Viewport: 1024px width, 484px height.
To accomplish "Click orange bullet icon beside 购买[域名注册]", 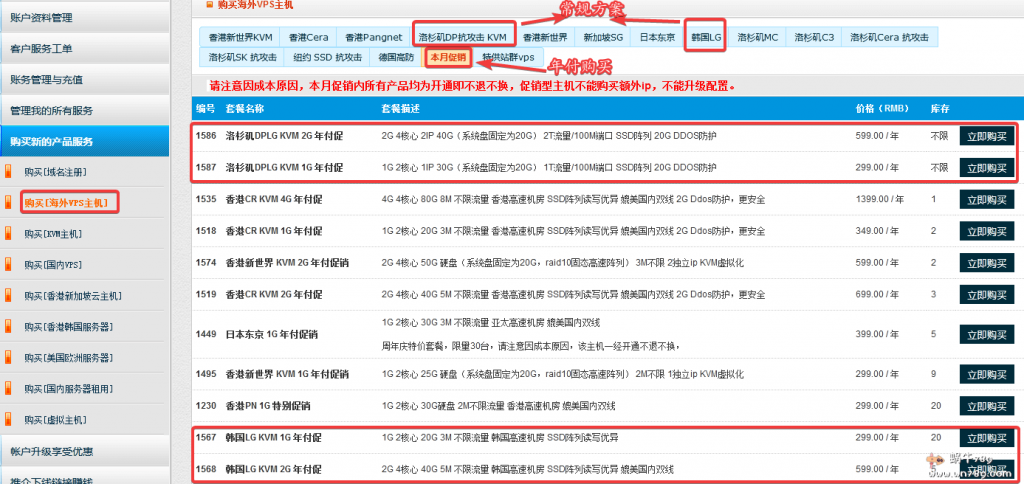I will pyautogui.click(x=7, y=172).
